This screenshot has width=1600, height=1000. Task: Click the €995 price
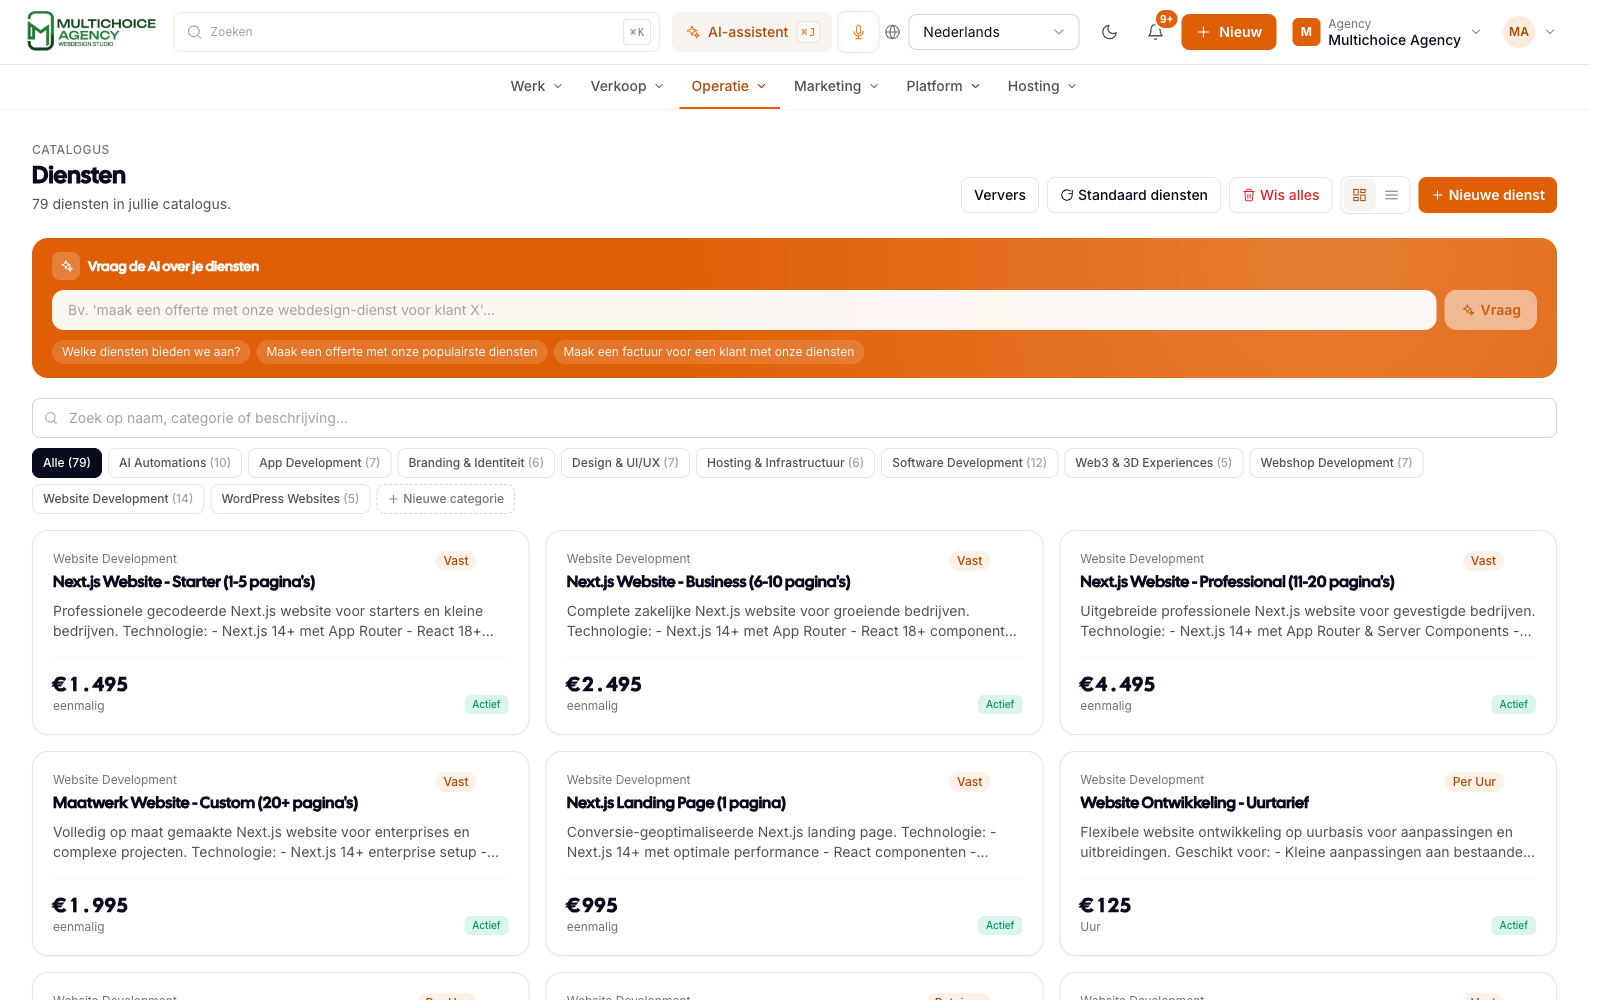[592, 905]
